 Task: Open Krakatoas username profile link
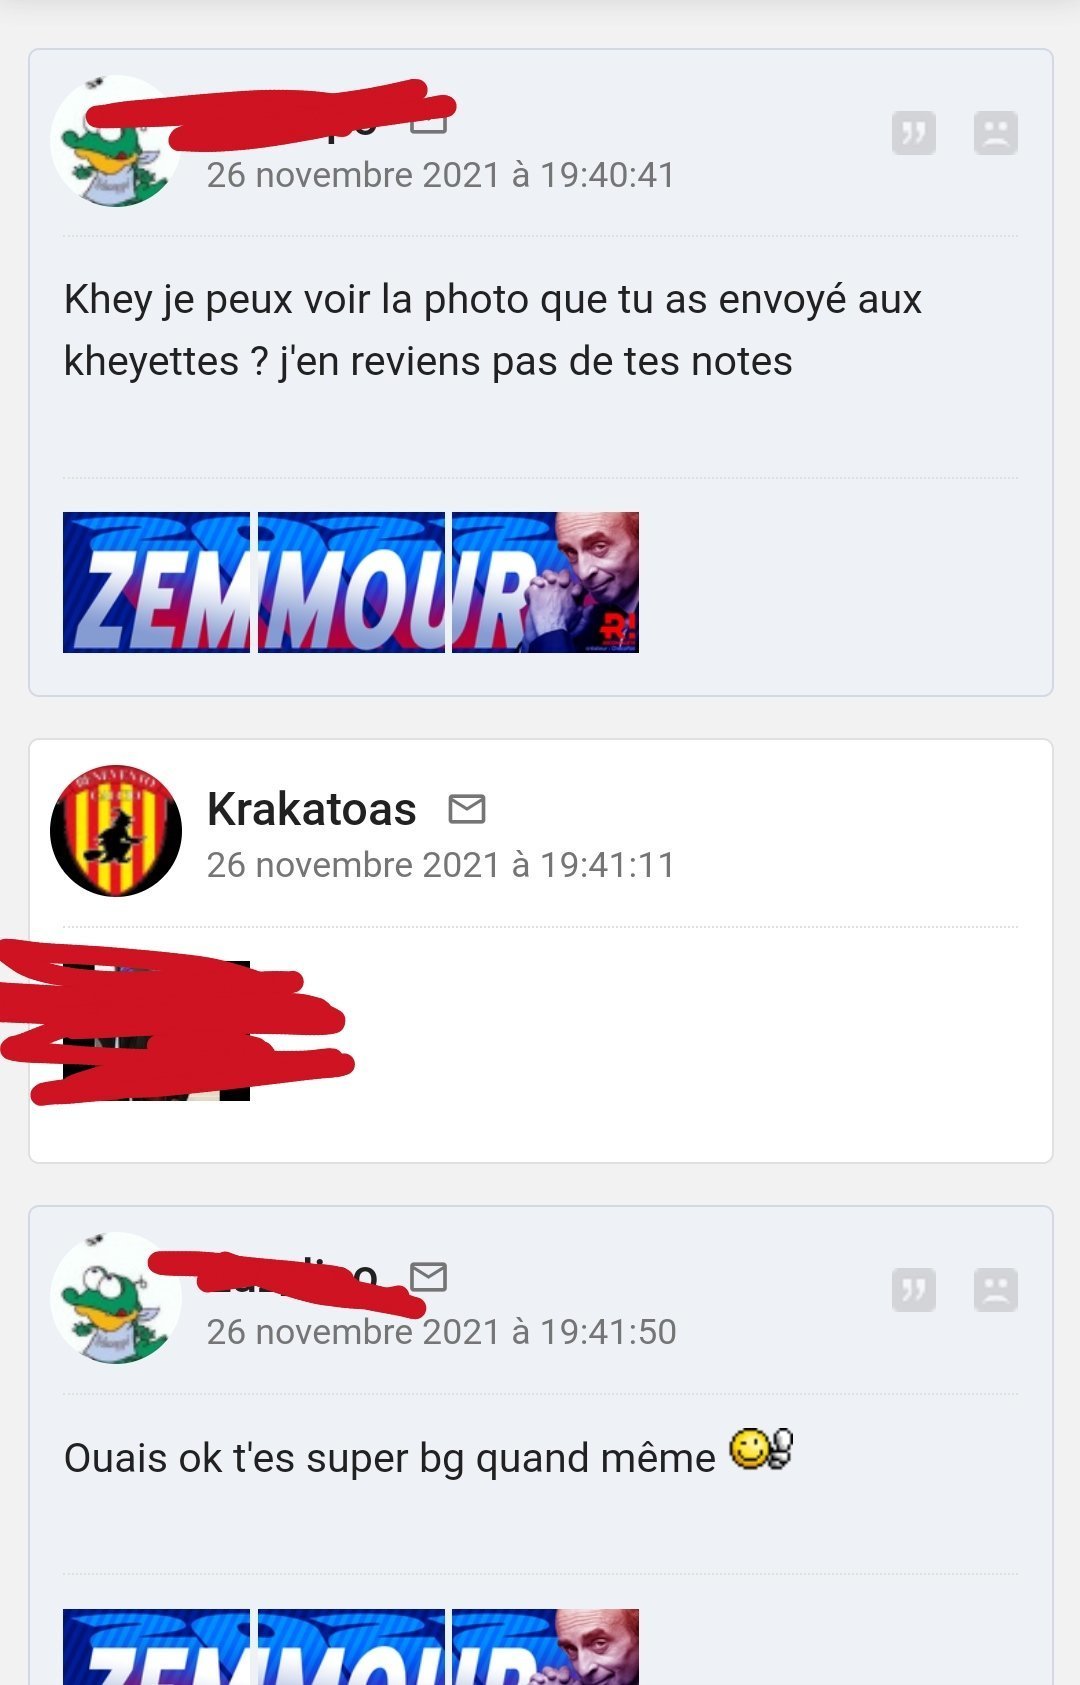tap(311, 809)
